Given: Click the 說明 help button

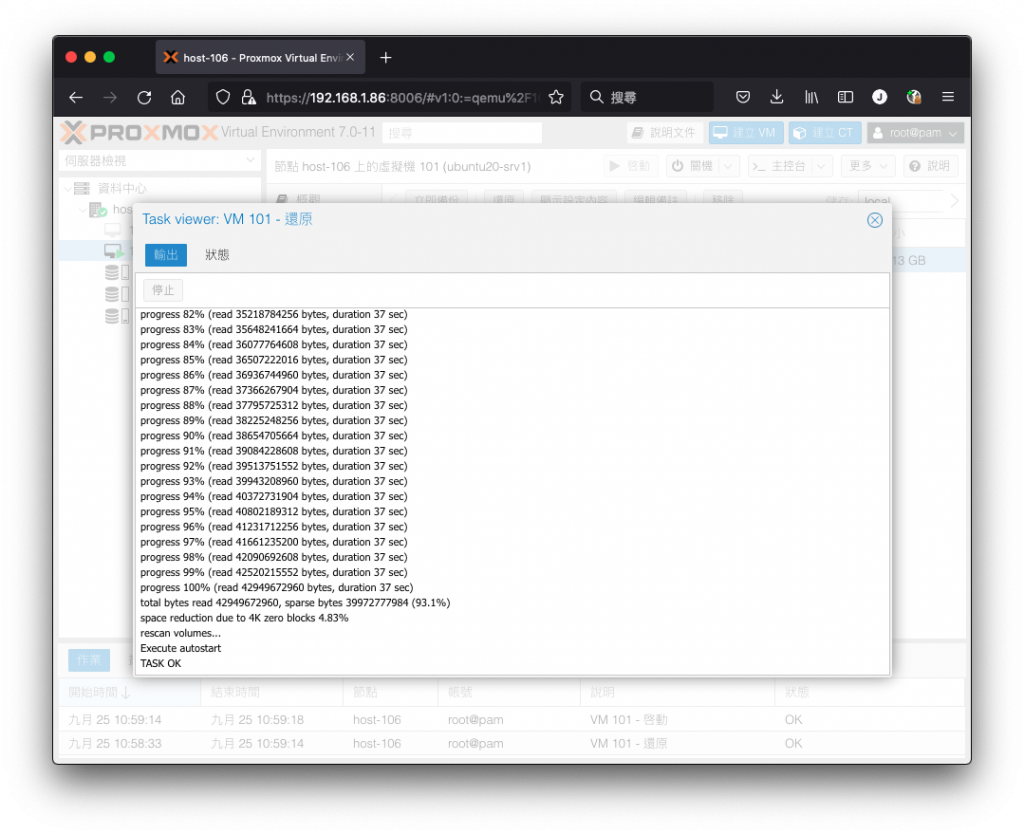Looking at the screenshot, I should pos(930,167).
